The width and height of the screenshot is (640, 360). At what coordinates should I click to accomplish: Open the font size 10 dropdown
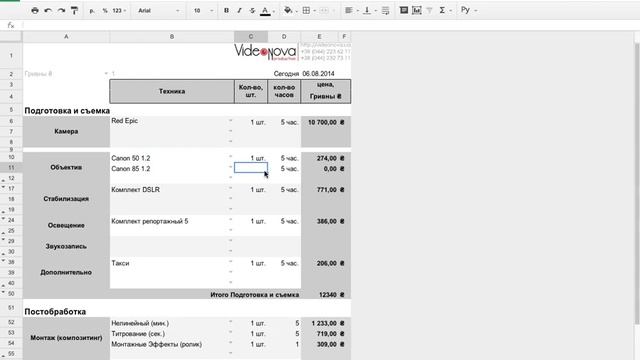pos(203,11)
